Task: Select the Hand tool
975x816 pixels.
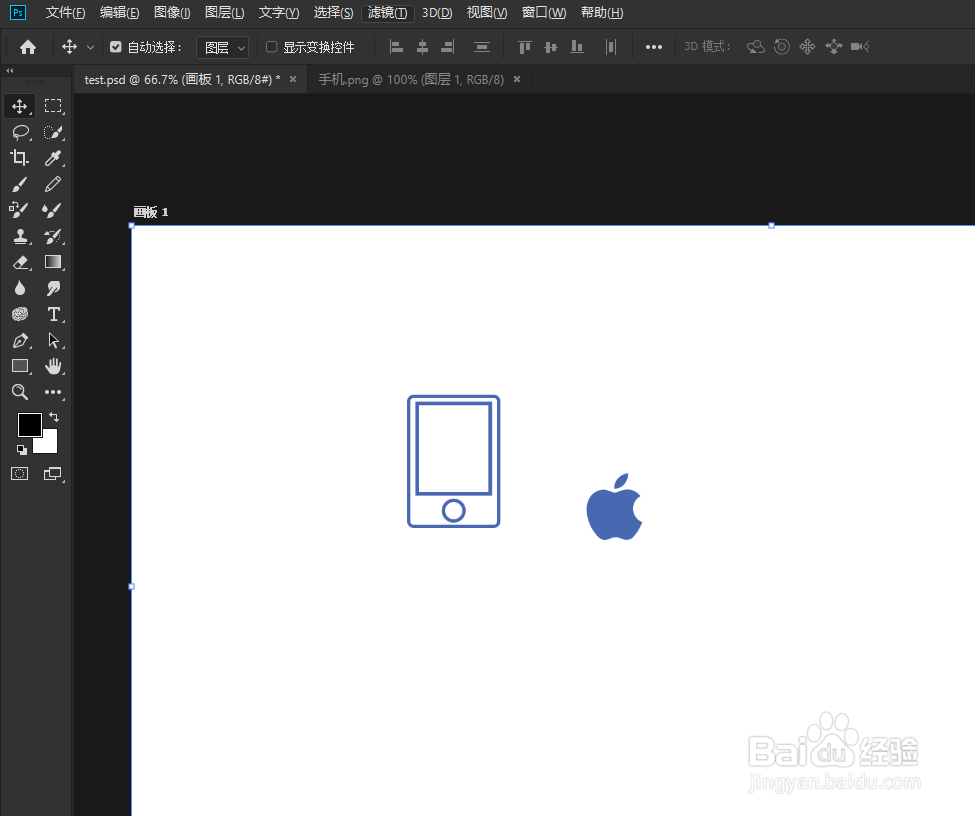Action: (x=53, y=366)
